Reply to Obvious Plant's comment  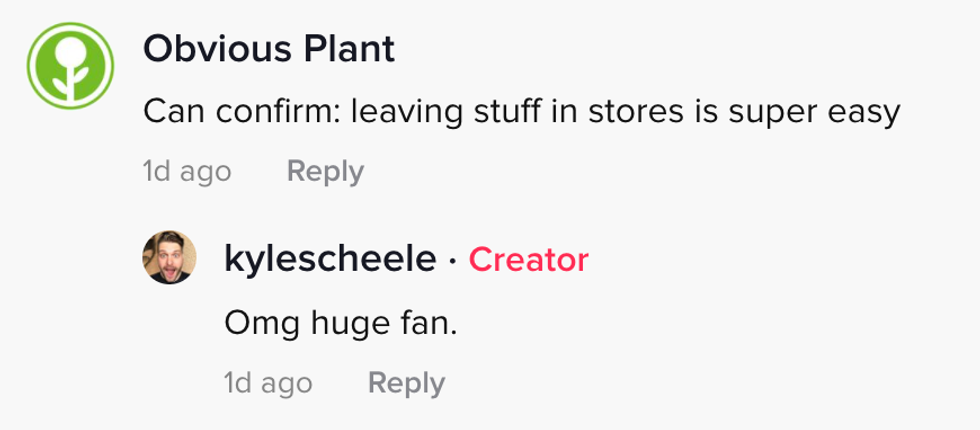click(x=325, y=172)
